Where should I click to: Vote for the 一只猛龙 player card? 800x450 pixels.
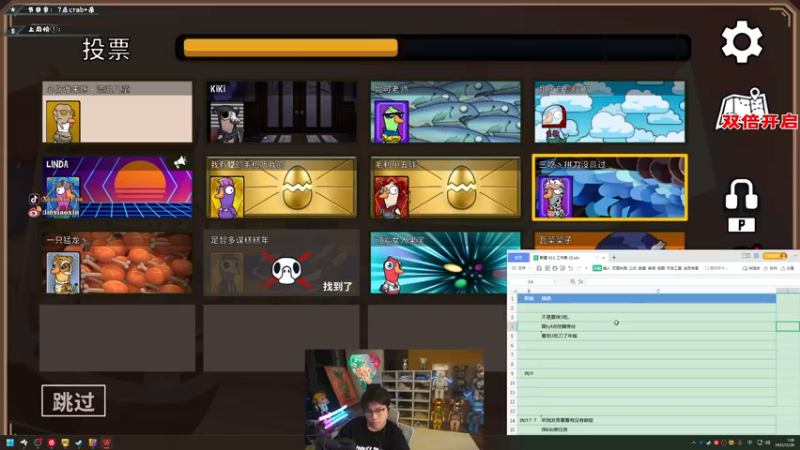pos(117,263)
